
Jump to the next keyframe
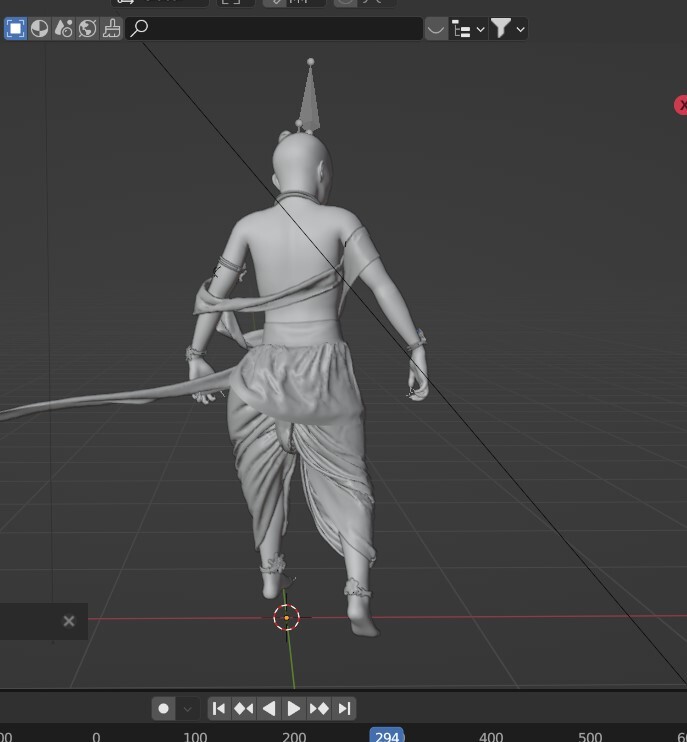point(319,708)
